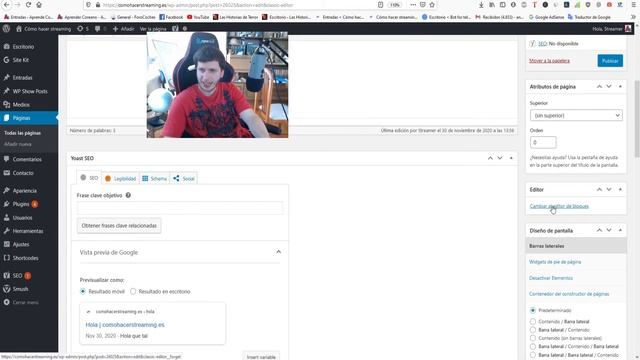Move Atributos de página panel up
Screen dimensions: 640x360
coord(599,87)
